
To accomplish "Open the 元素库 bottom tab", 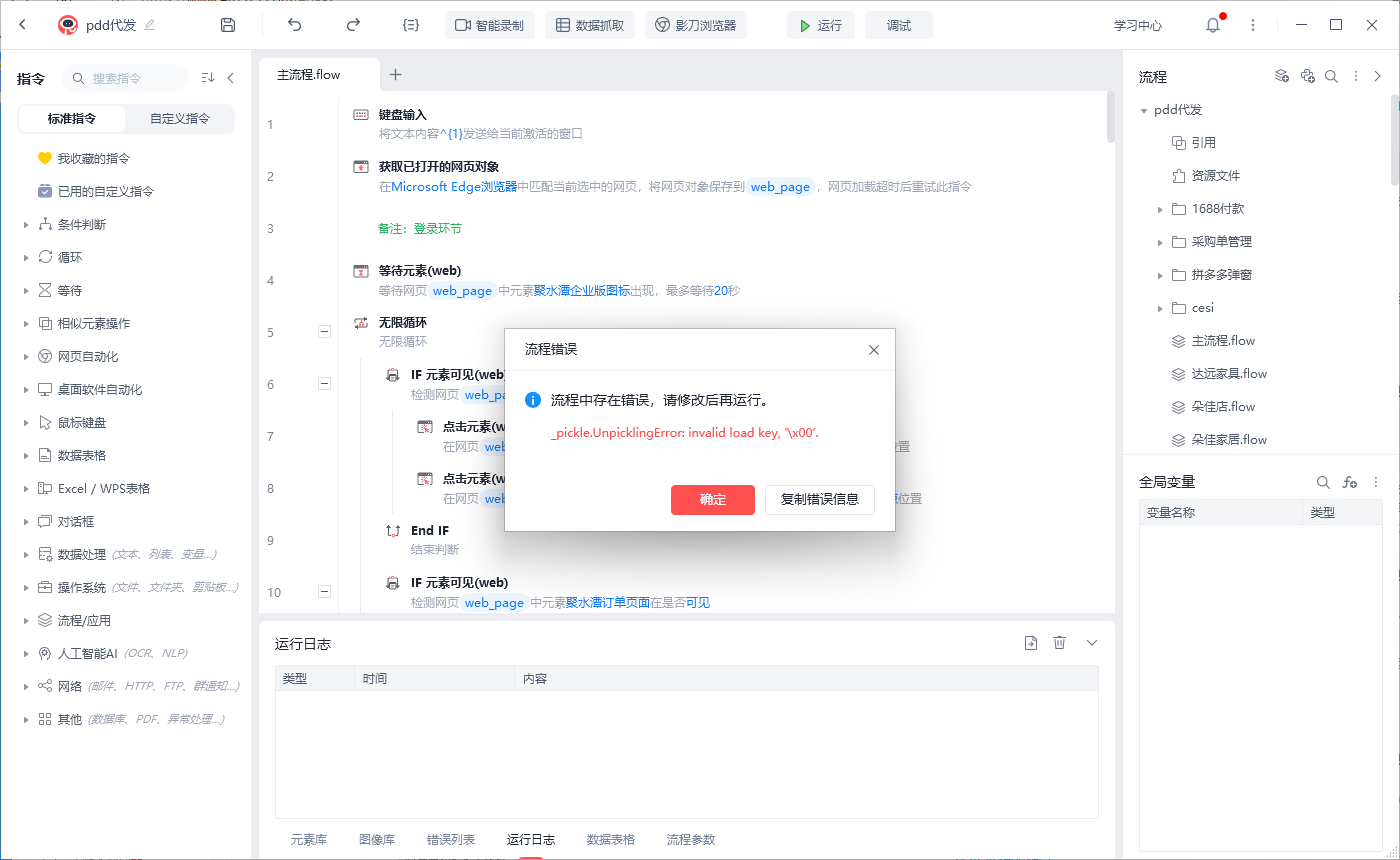I will pyautogui.click(x=309, y=839).
